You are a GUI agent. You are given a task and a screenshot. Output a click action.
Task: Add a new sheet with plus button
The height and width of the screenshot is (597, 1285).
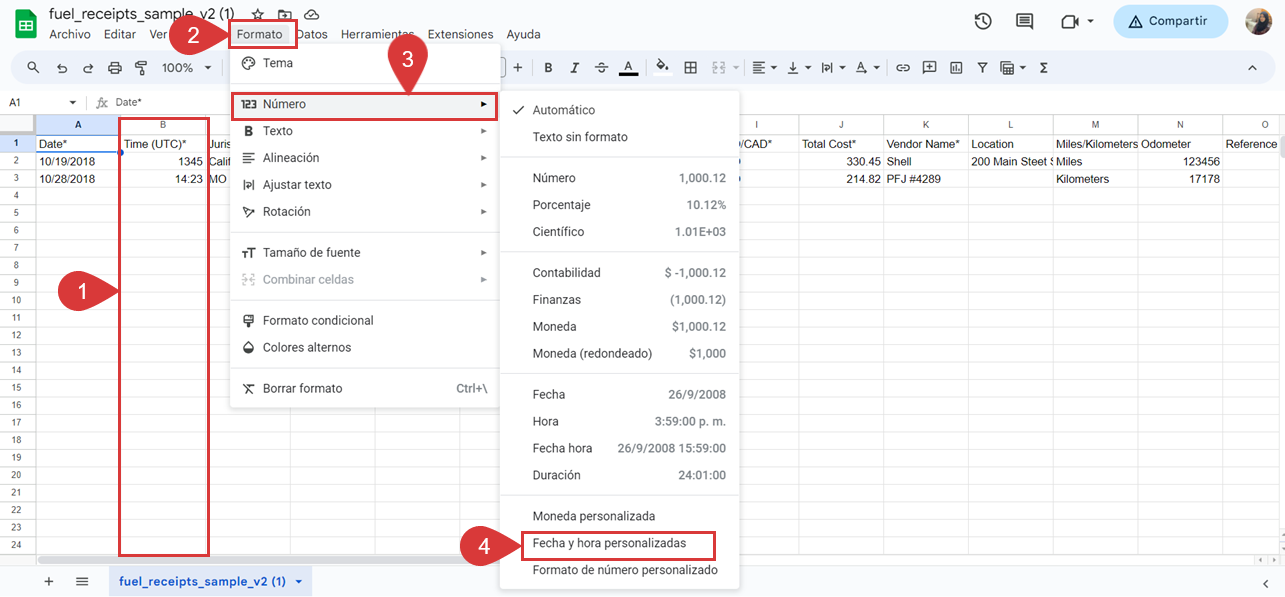[x=49, y=581]
